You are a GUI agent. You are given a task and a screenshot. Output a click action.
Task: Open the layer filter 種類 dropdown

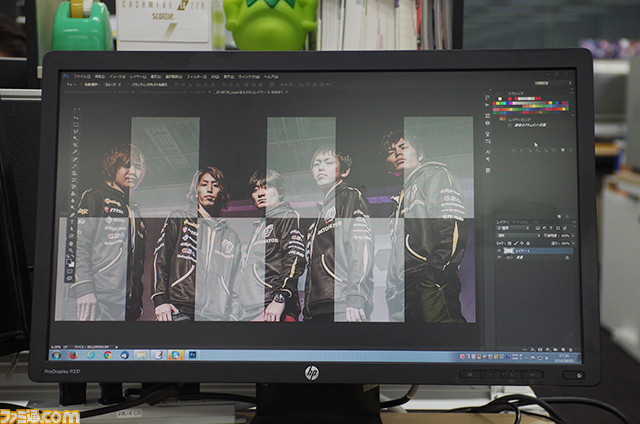[513, 228]
